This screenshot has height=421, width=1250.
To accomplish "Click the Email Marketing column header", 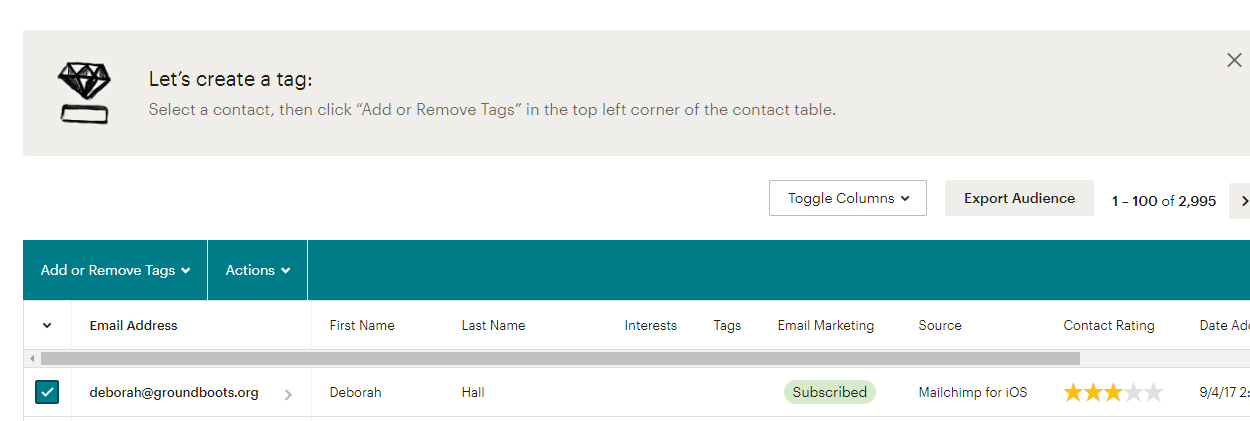I will pos(826,325).
